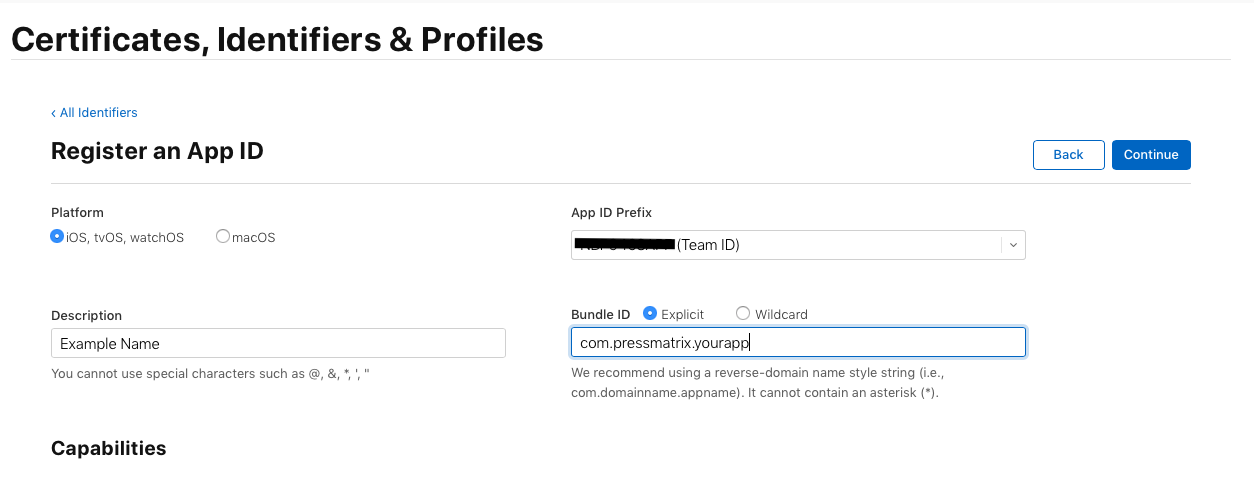Click the down arrow of Team ID selector
The height and width of the screenshot is (477, 1254).
pyautogui.click(x=1013, y=245)
